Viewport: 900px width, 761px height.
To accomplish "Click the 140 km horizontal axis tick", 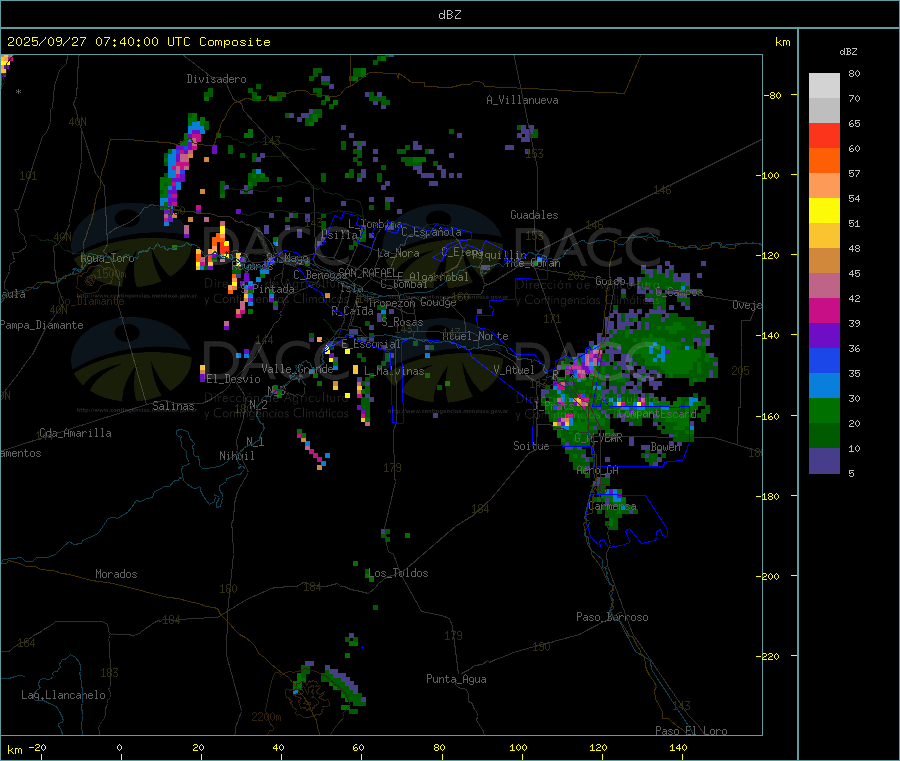I will (678, 748).
